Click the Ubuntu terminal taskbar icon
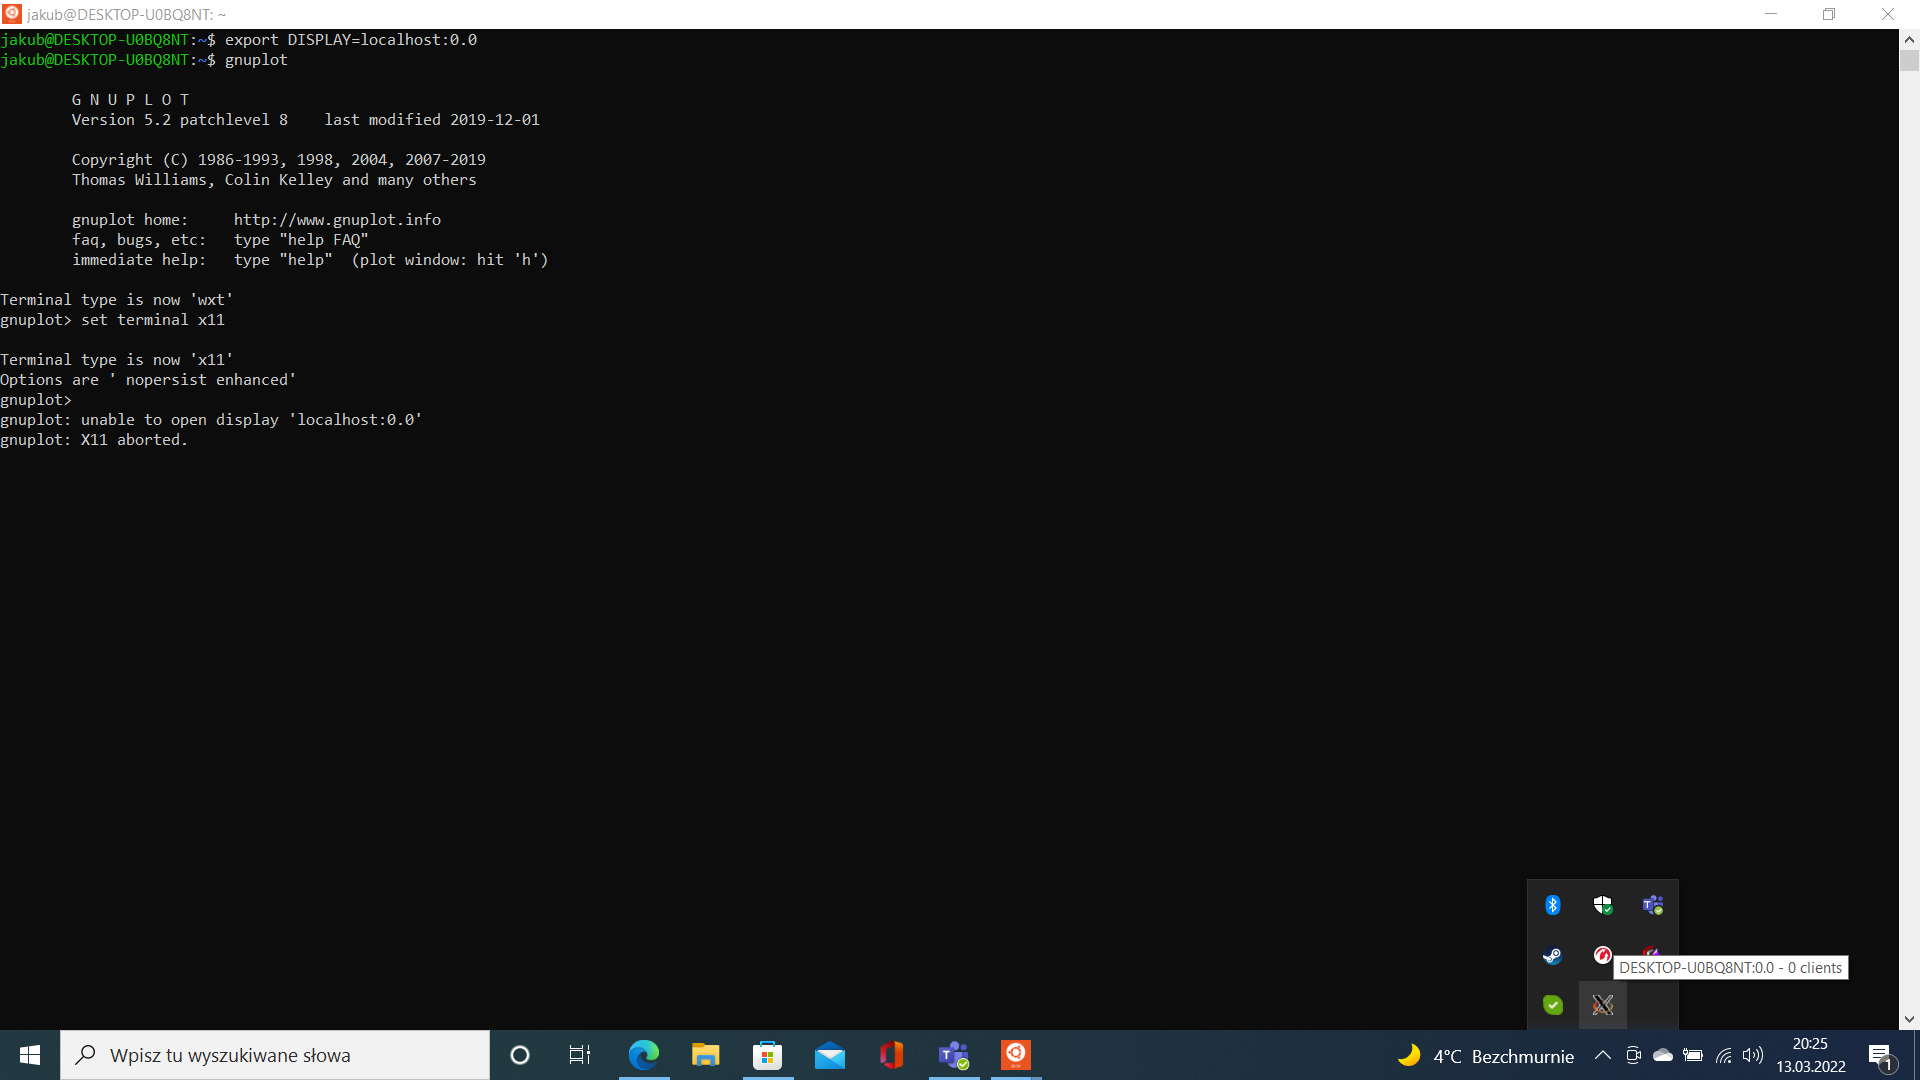The image size is (1920, 1080). [x=1015, y=1055]
